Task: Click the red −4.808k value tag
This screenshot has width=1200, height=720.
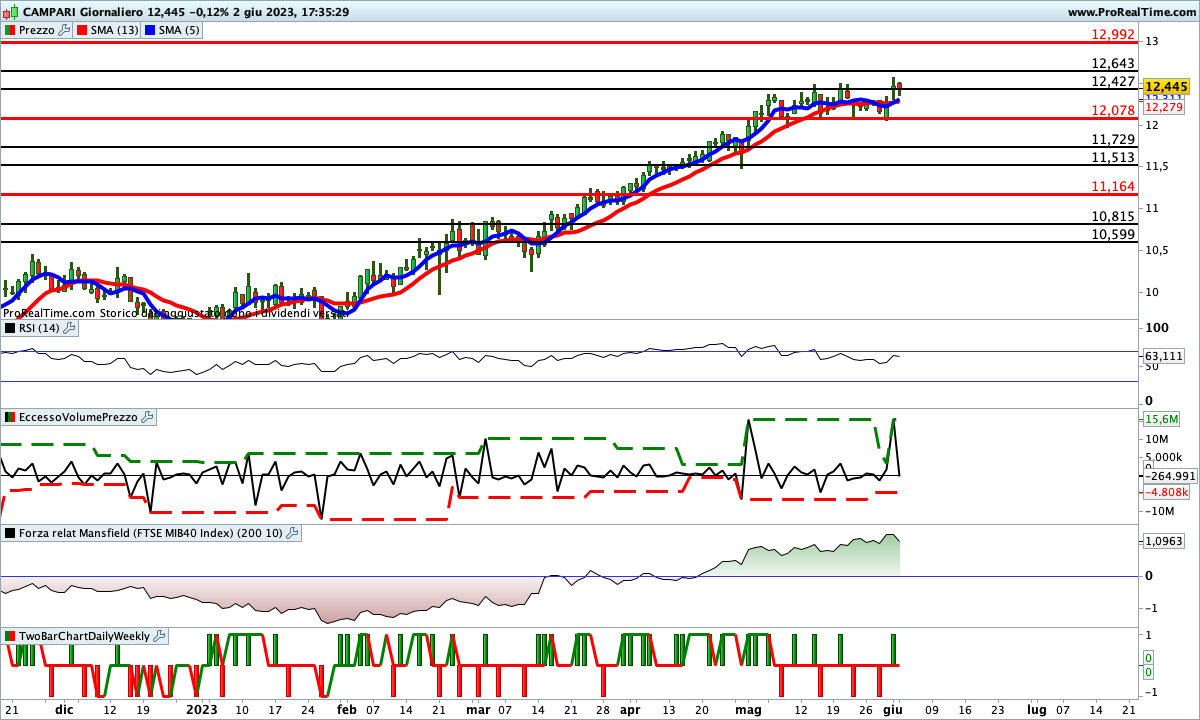Action: 1165,492
